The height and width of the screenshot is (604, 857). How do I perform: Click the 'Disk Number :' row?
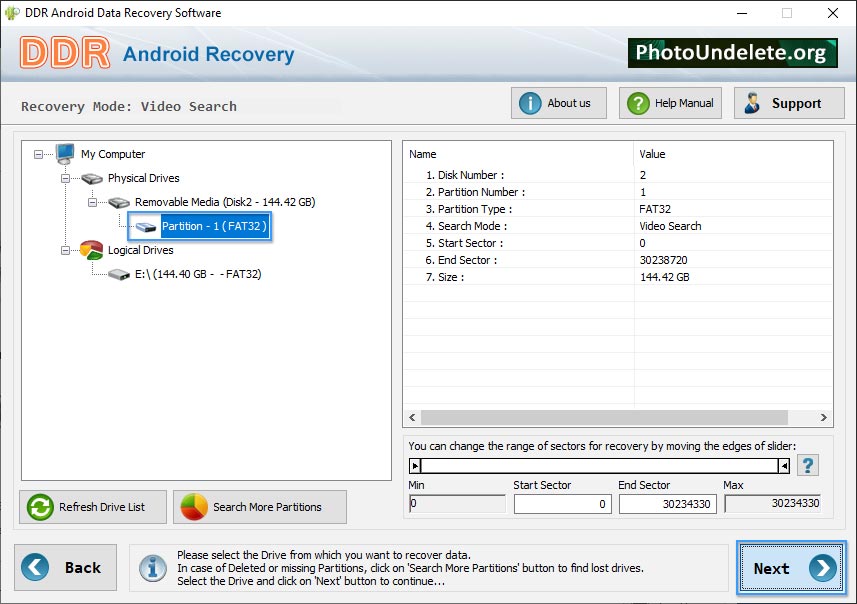point(618,175)
